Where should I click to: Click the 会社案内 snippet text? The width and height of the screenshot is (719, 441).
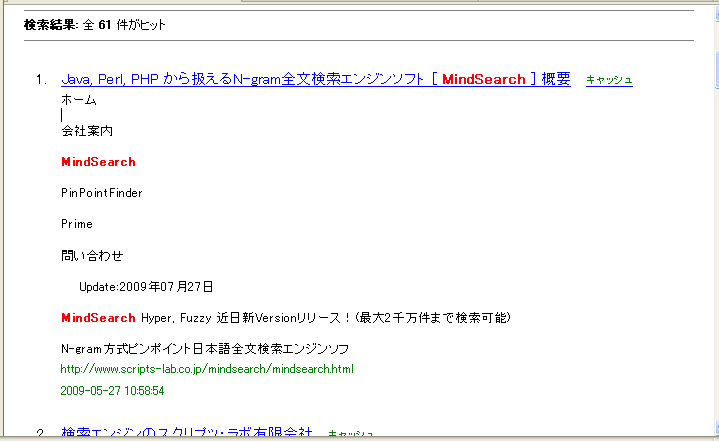point(87,131)
